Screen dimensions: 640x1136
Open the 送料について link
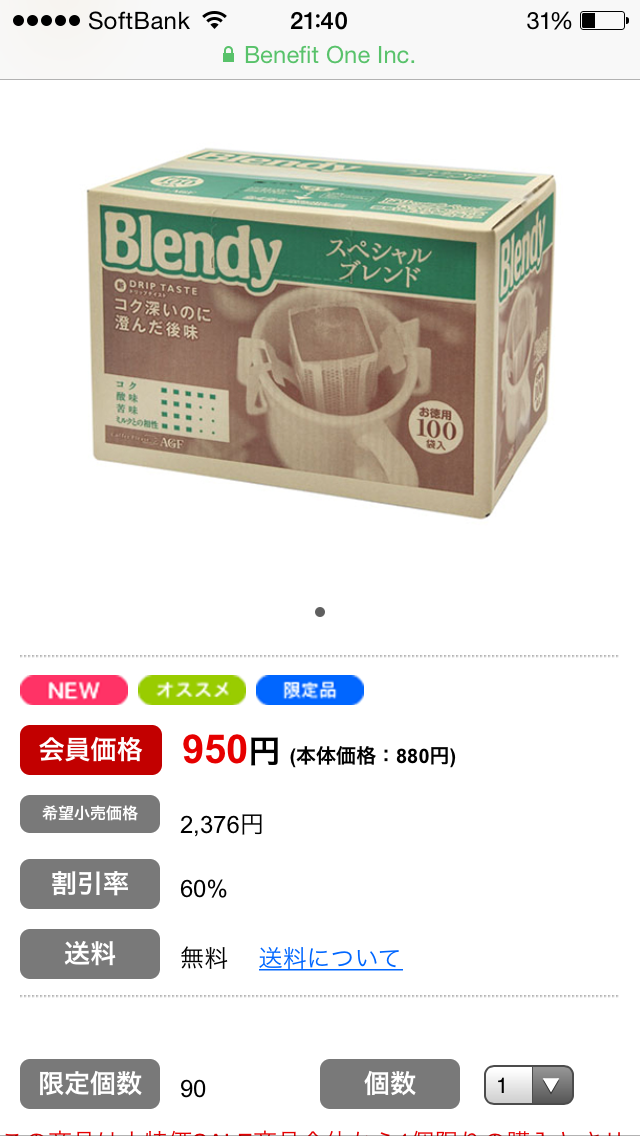tap(331, 958)
